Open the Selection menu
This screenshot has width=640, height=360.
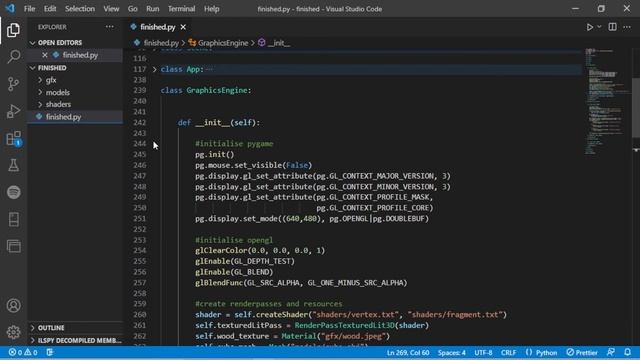point(80,9)
